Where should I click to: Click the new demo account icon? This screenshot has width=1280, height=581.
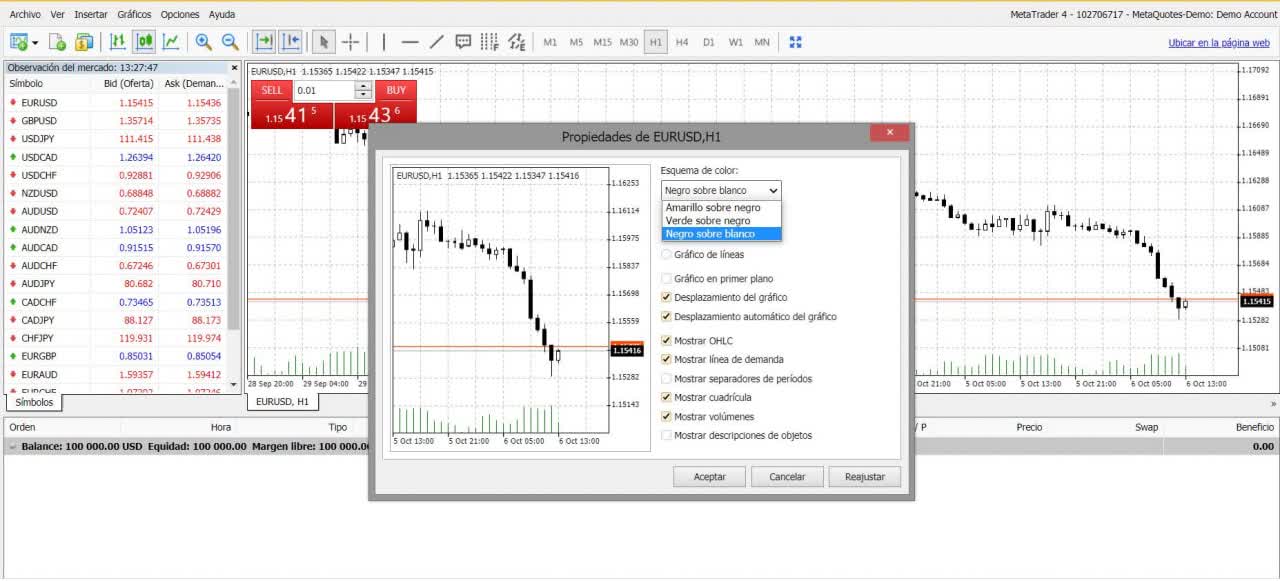[x=58, y=42]
